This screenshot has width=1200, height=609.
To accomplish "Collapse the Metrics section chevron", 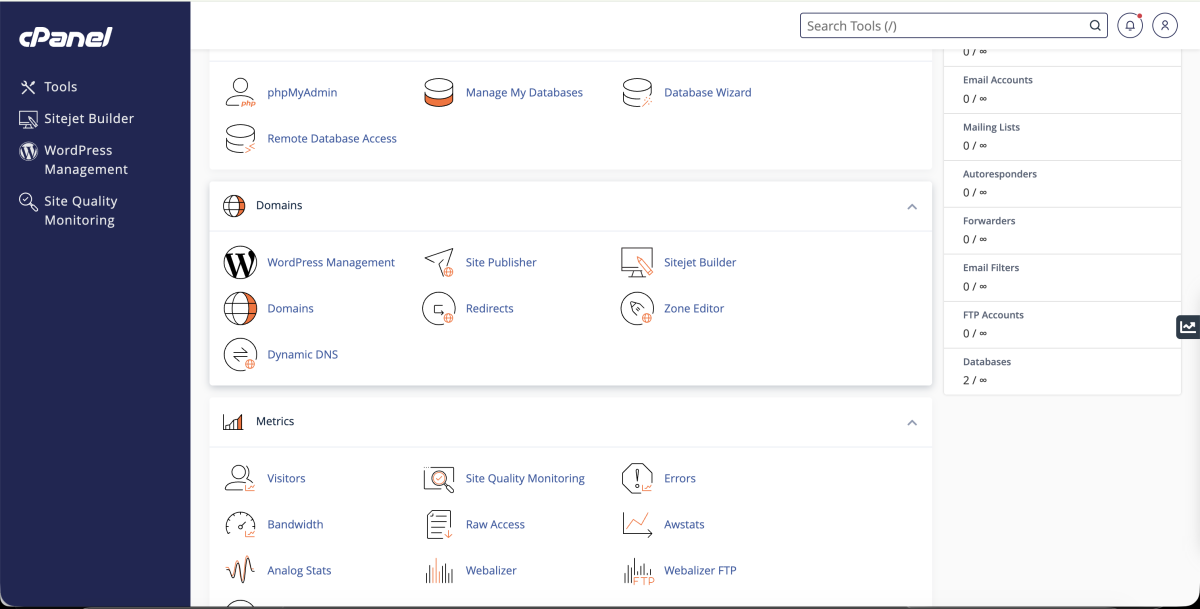I will 911,422.
